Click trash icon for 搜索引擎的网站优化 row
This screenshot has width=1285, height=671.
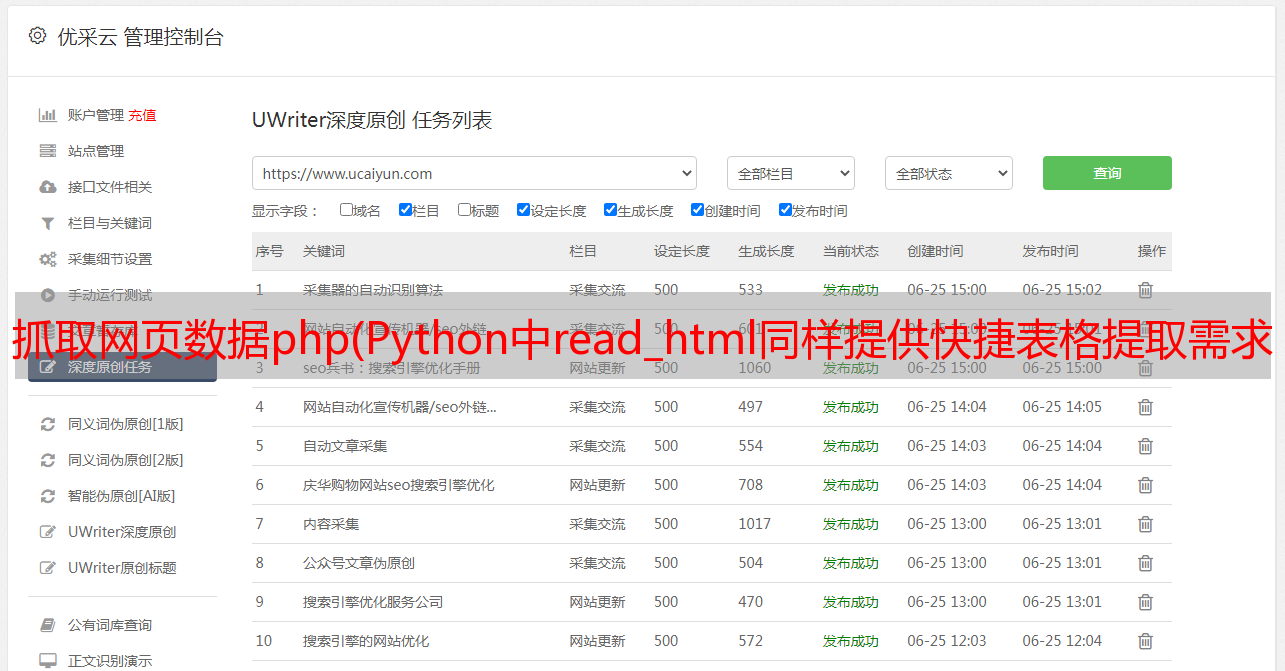(1145, 641)
